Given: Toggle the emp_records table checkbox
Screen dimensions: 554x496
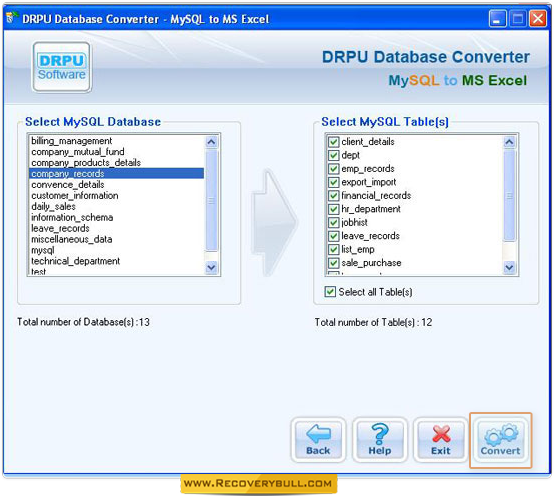Looking at the screenshot, I should [333, 169].
